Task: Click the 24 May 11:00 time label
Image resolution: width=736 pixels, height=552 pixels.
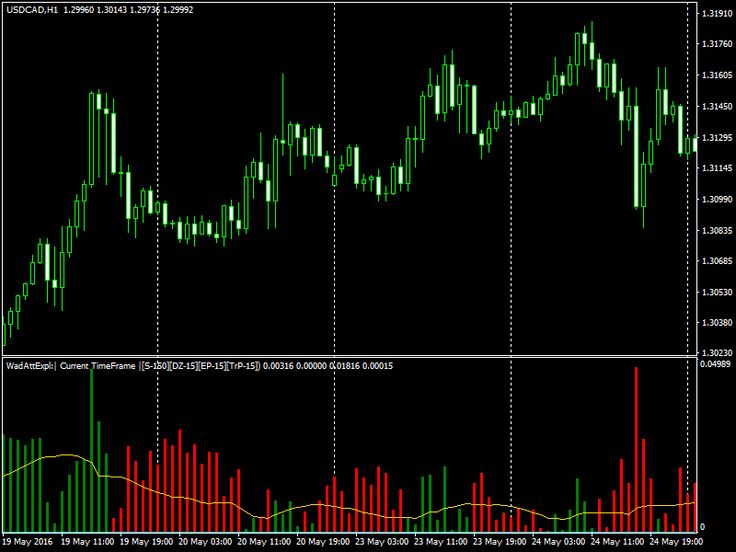Action: 618,542
